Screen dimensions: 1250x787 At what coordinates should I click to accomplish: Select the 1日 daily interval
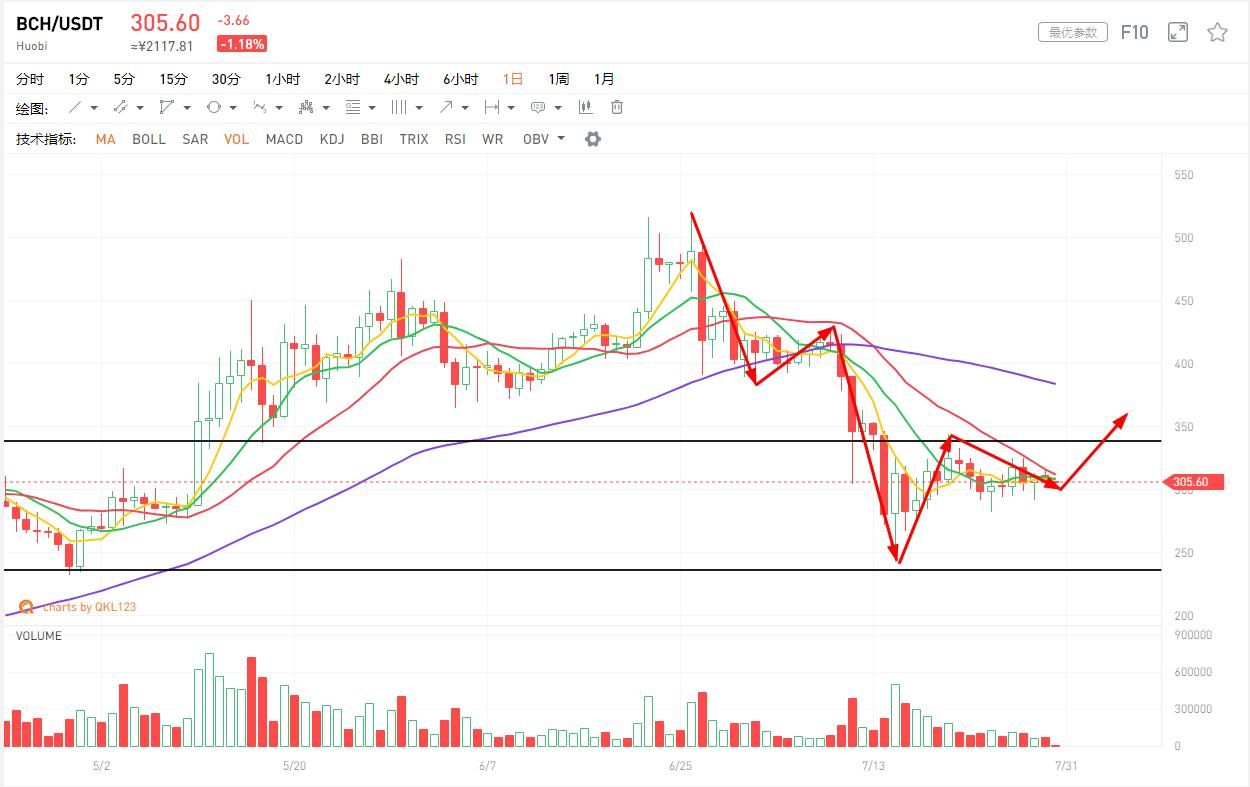click(513, 79)
